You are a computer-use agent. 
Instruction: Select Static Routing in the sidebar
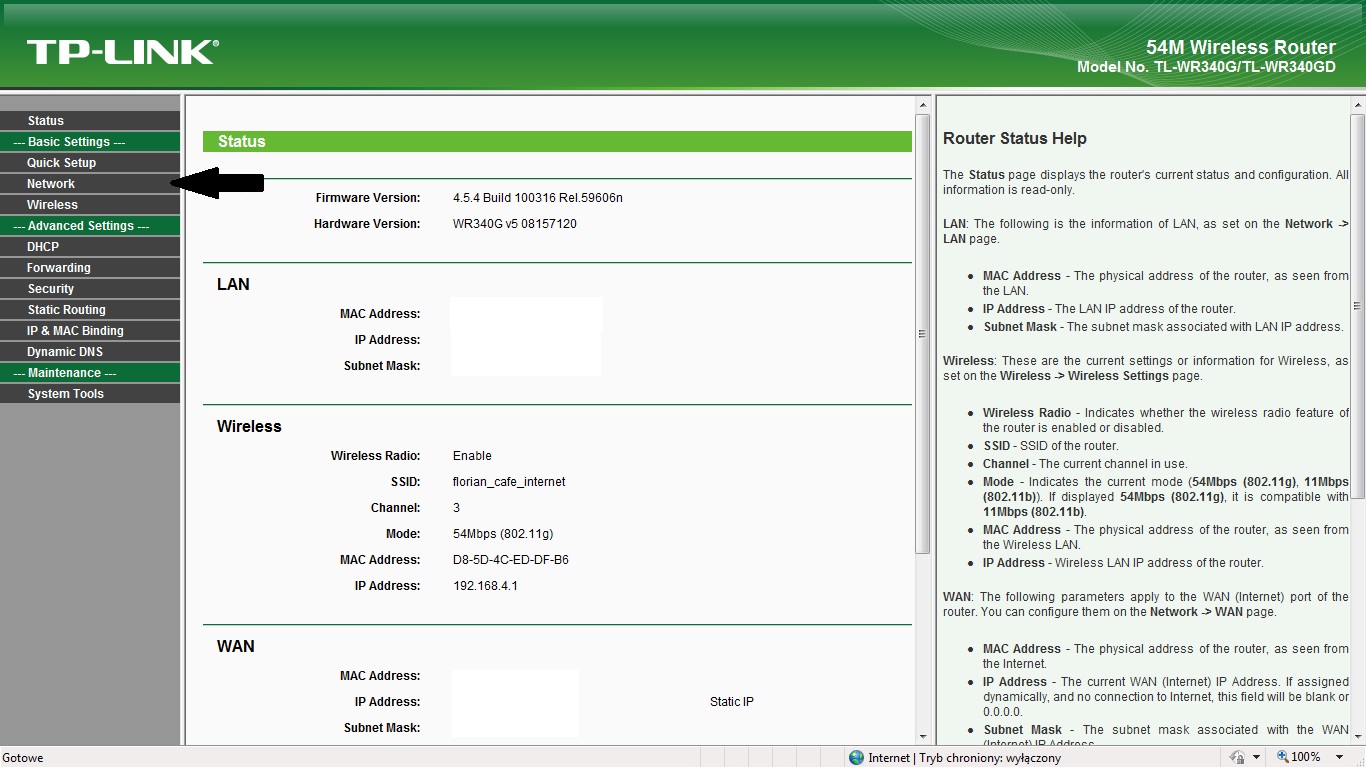90,310
